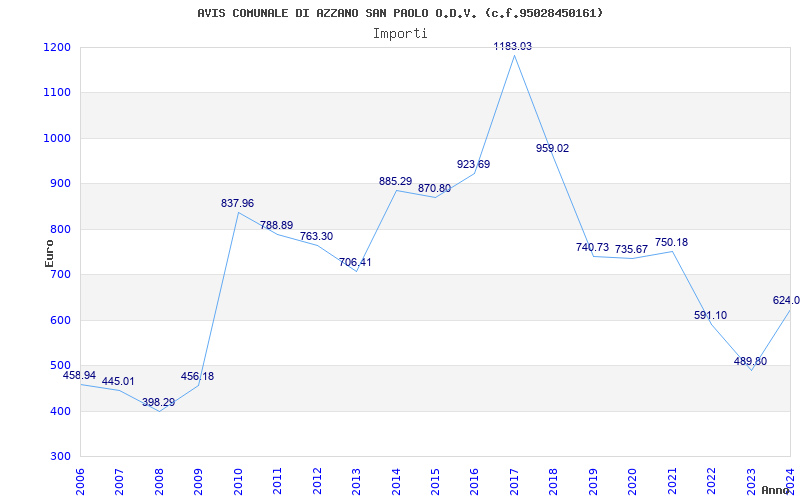Select the 740.73 data label
Viewport: 800px width, 500px height.
tap(592, 247)
